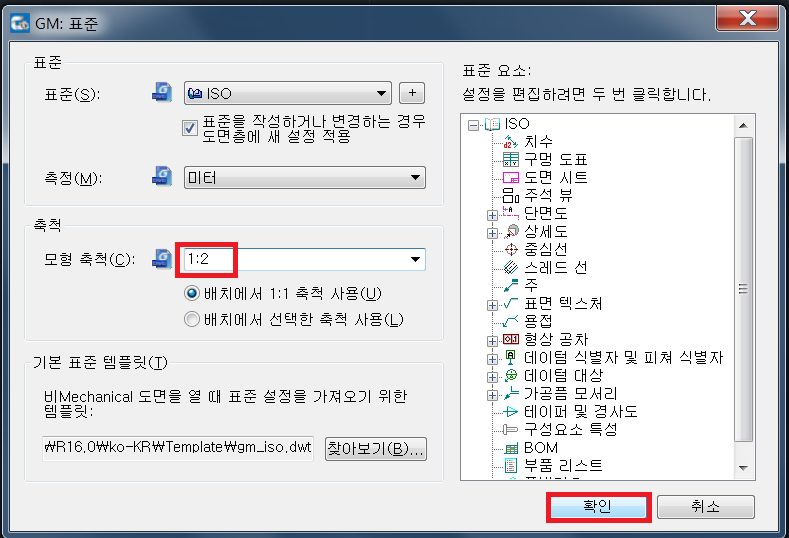Select the 중심선 centerline icon
Screen dimensions: 789x538
(x=511, y=250)
